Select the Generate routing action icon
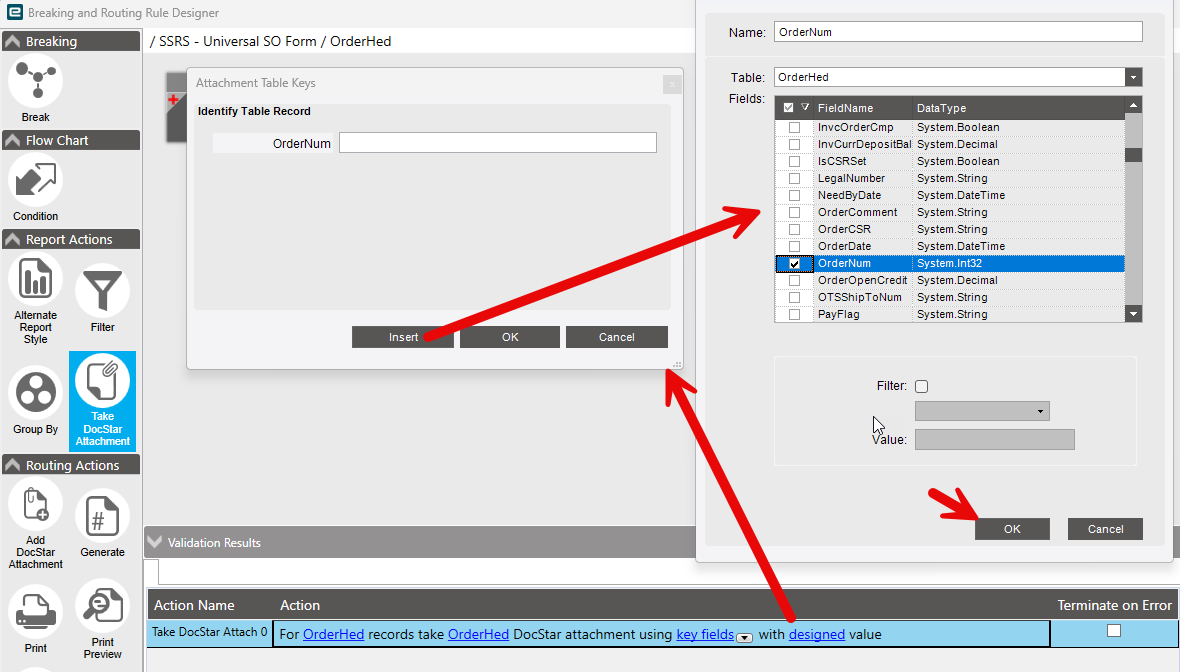This screenshot has width=1180, height=672. (102, 516)
